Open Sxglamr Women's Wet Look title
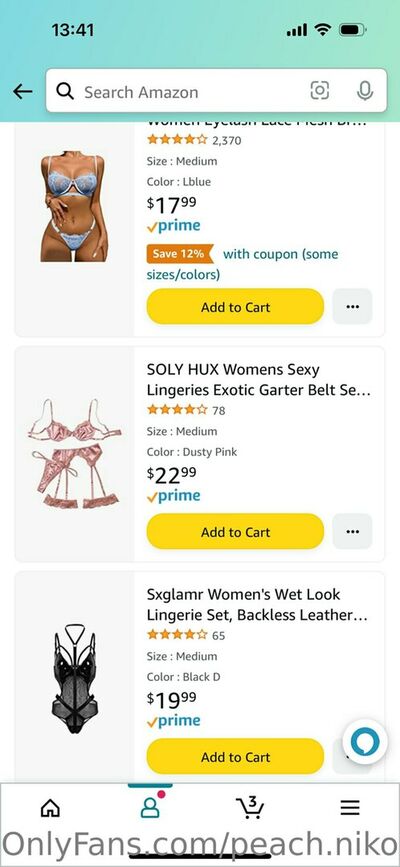The image size is (400, 867). pyautogui.click(x=257, y=604)
